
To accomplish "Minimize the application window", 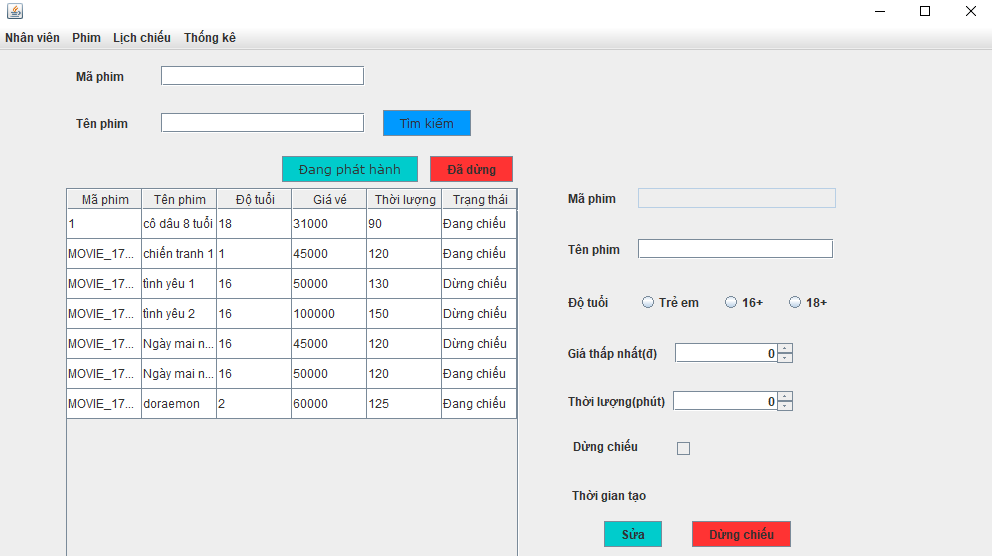I will [879, 11].
